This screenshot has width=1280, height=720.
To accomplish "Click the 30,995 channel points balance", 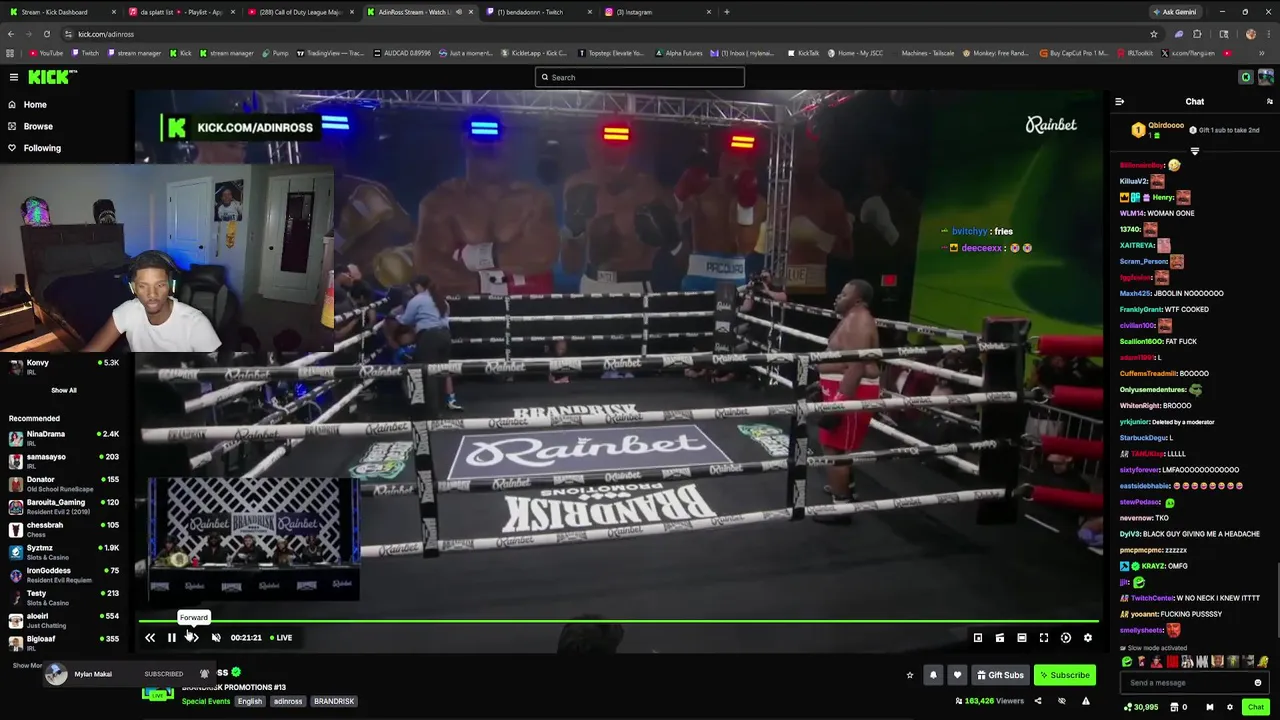I will 1141,707.
